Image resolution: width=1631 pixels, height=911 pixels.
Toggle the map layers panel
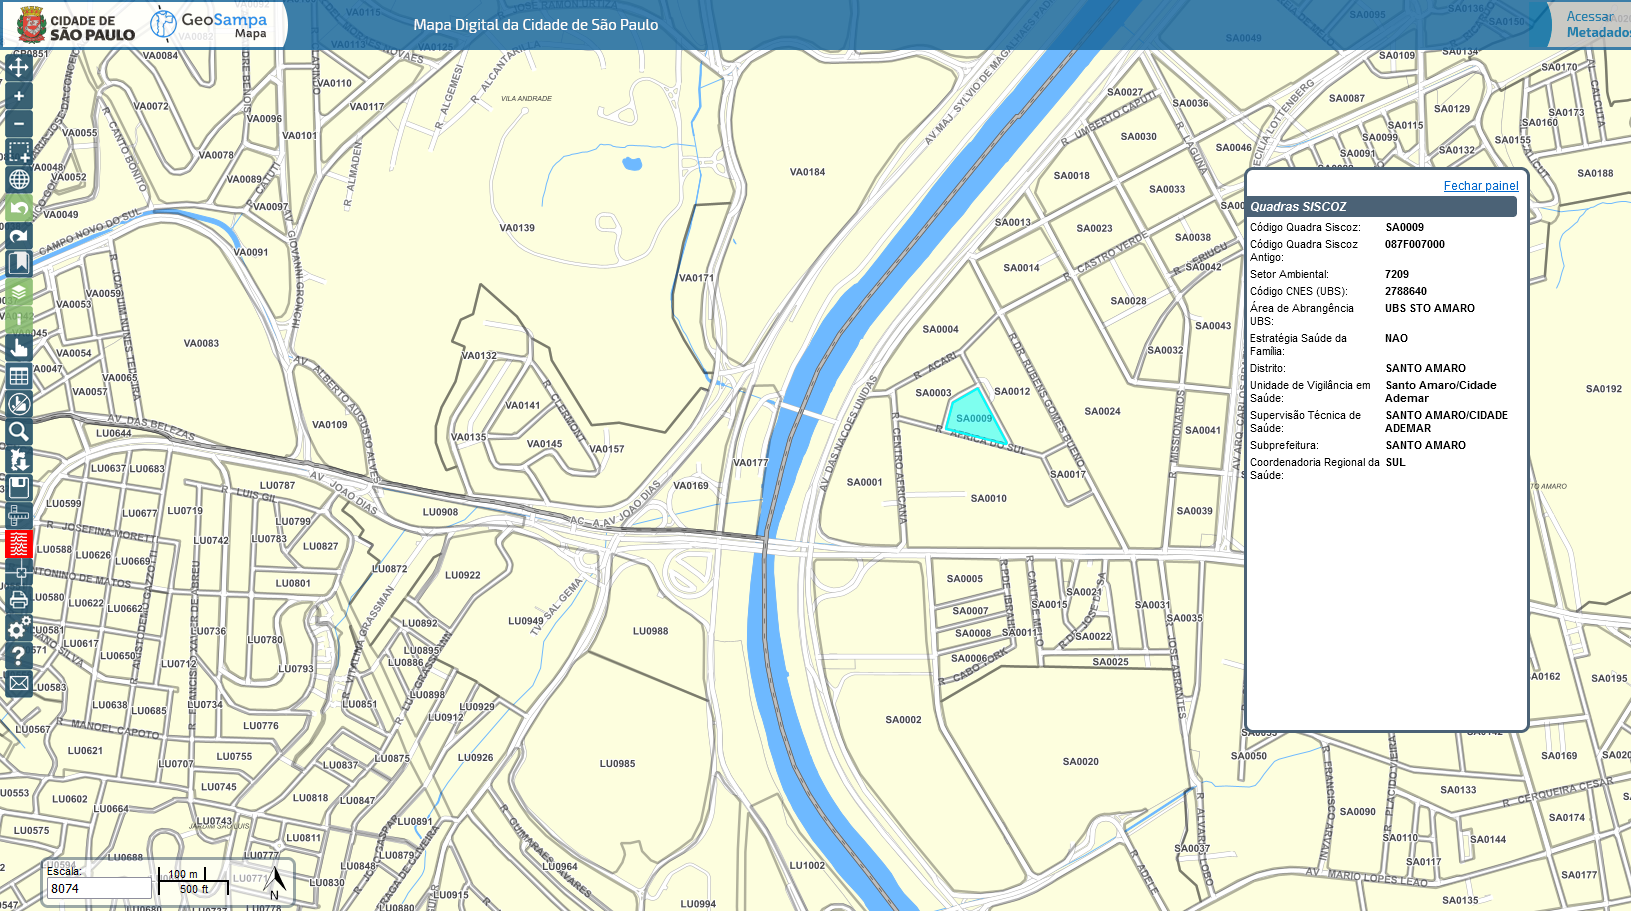pyautogui.click(x=19, y=292)
